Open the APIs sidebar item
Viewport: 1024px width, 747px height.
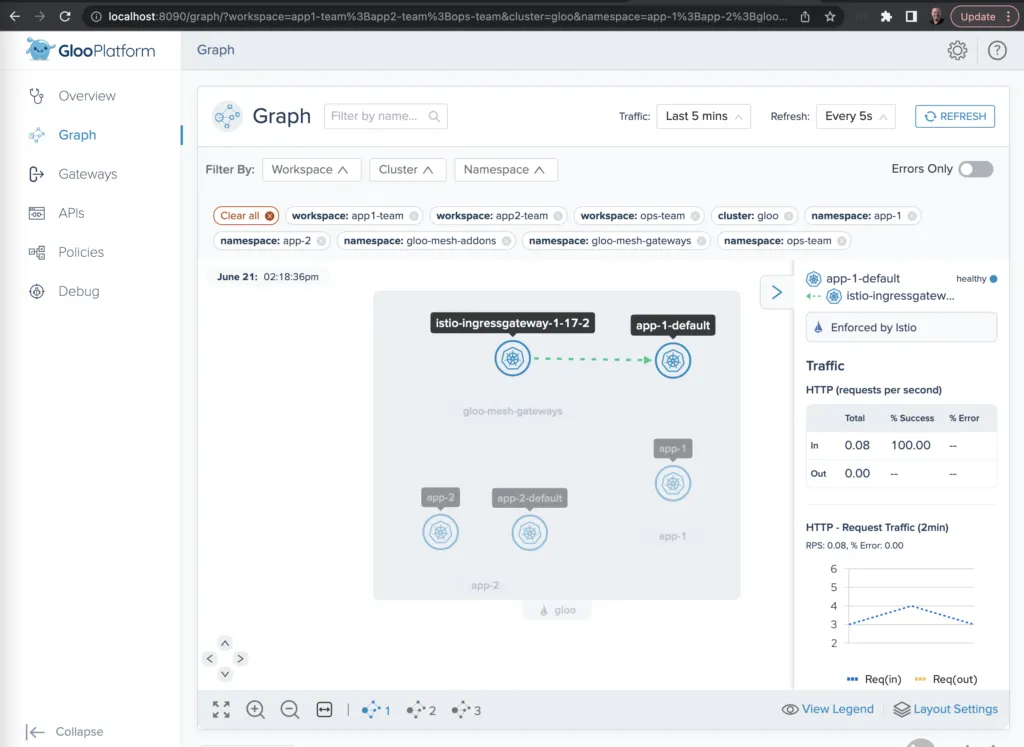click(71, 214)
